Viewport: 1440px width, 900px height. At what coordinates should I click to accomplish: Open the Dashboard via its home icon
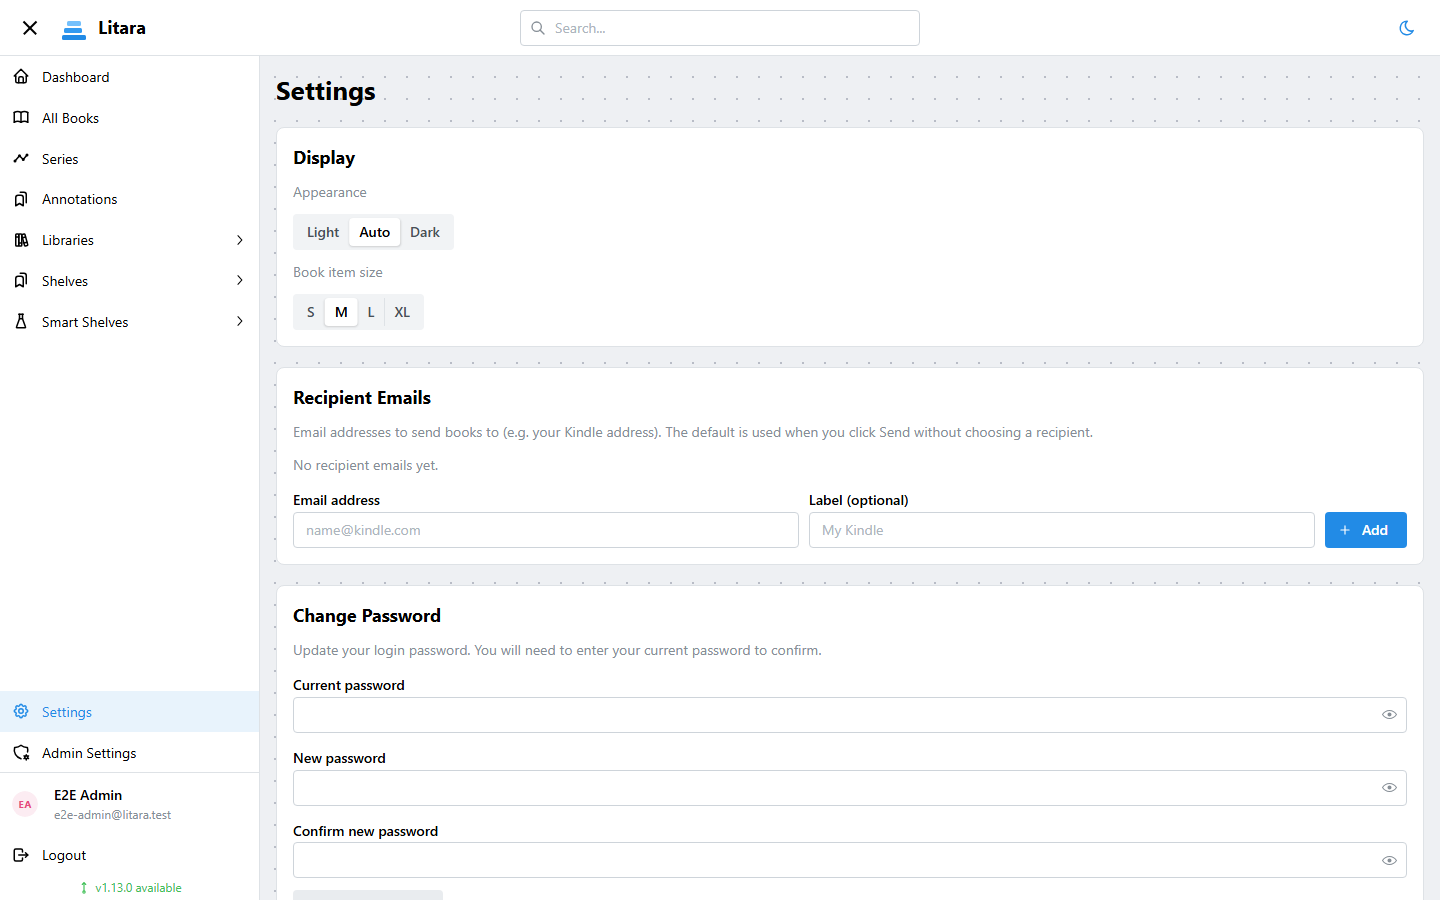[x=21, y=76]
